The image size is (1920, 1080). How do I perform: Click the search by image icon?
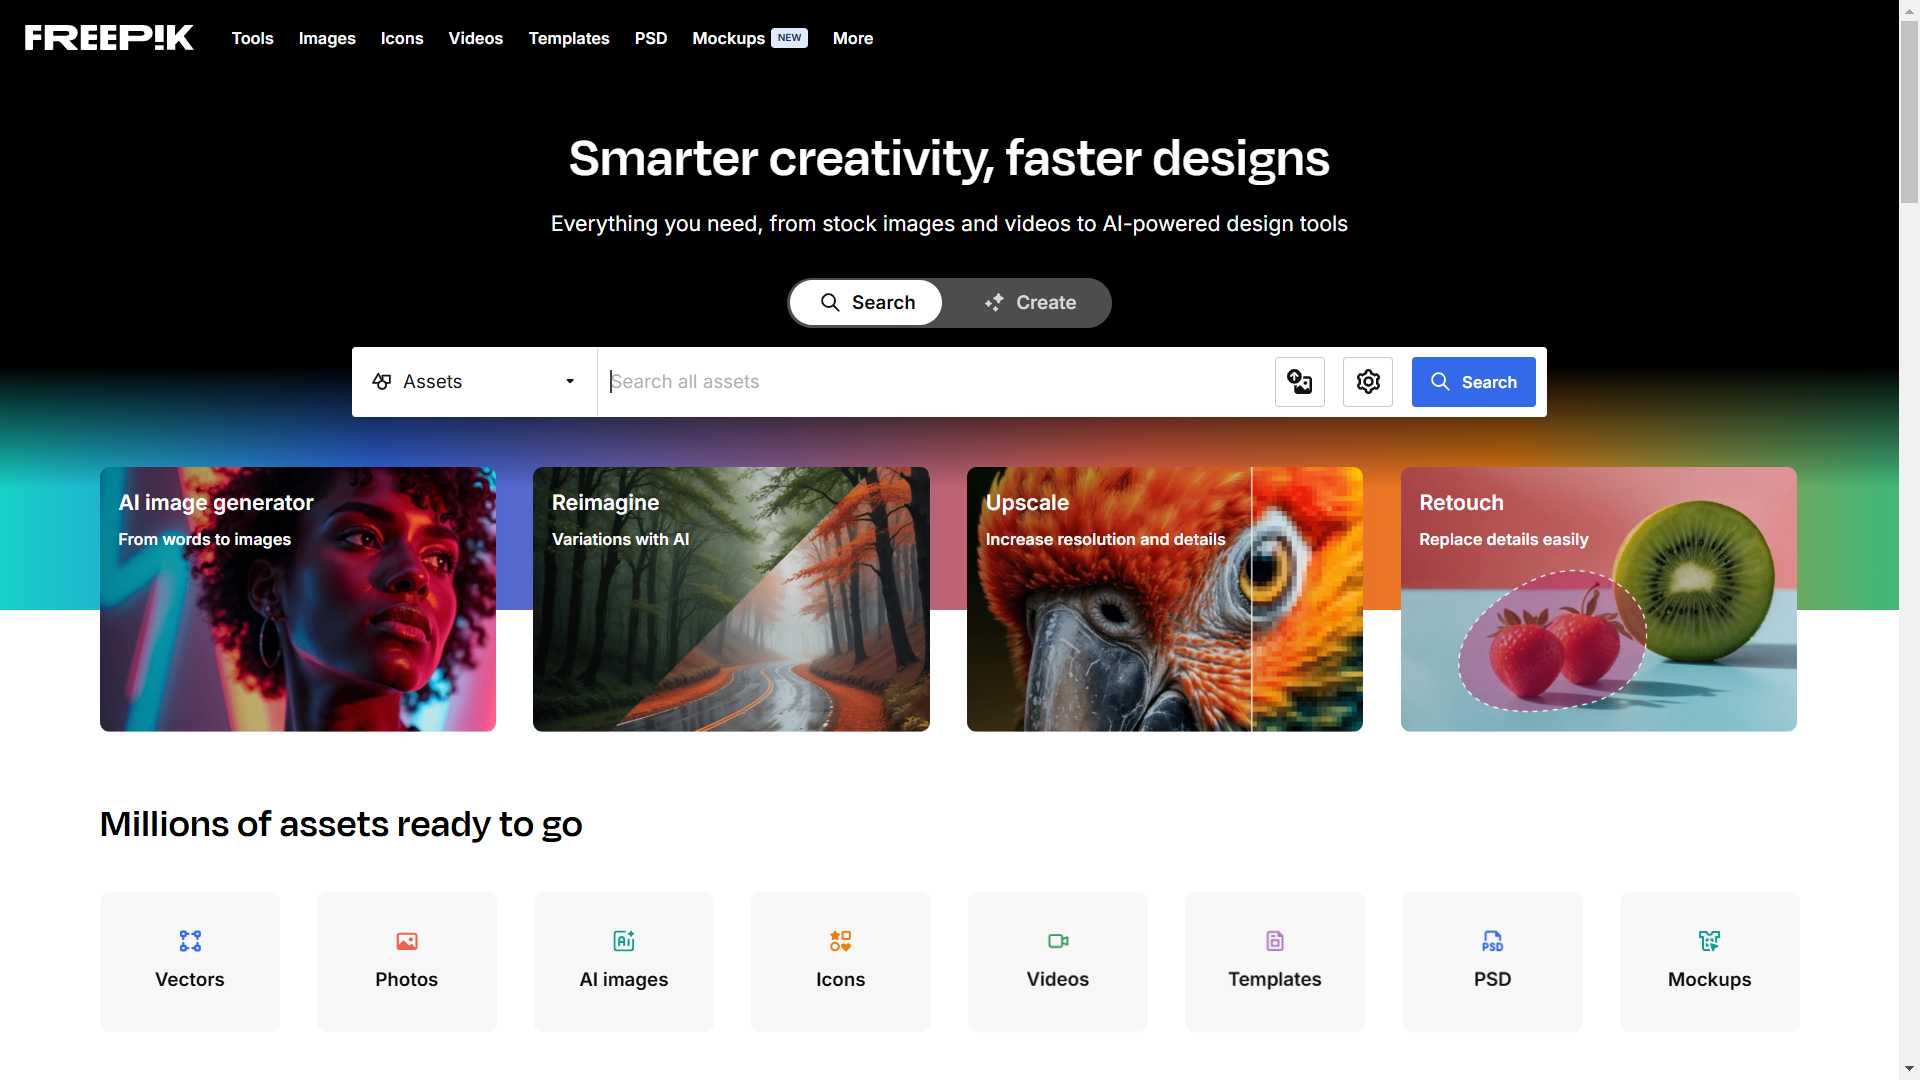coord(1299,382)
